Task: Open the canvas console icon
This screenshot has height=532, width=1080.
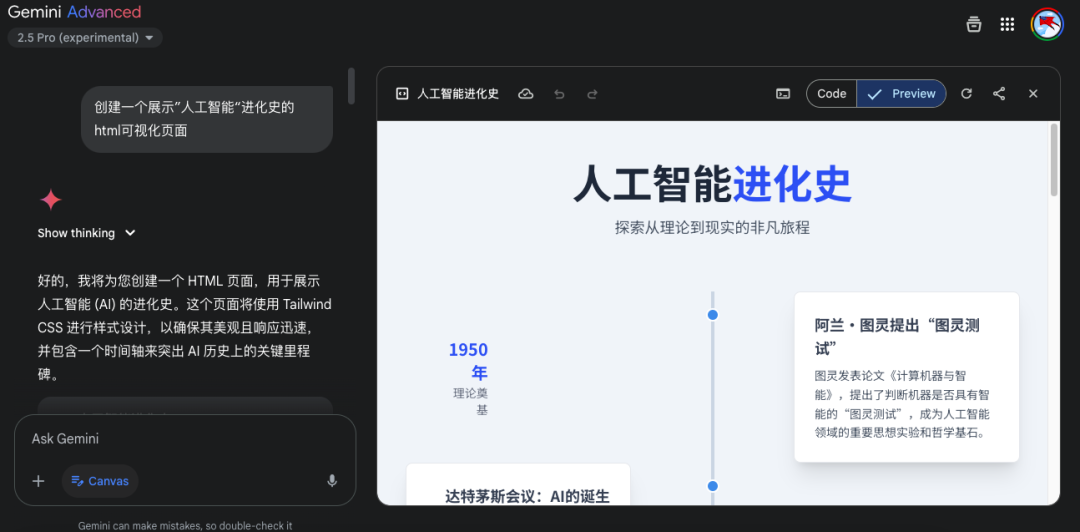Action: click(782, 94)
